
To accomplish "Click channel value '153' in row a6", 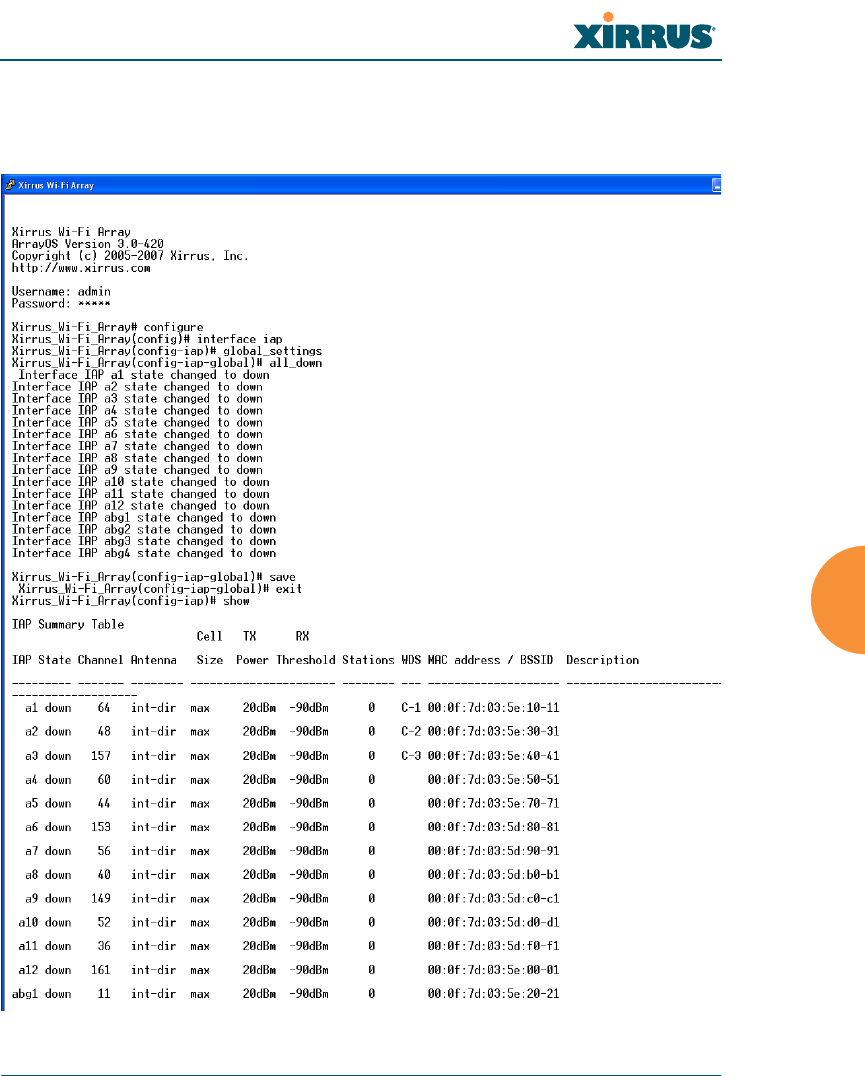I will [x=101, y=828].
